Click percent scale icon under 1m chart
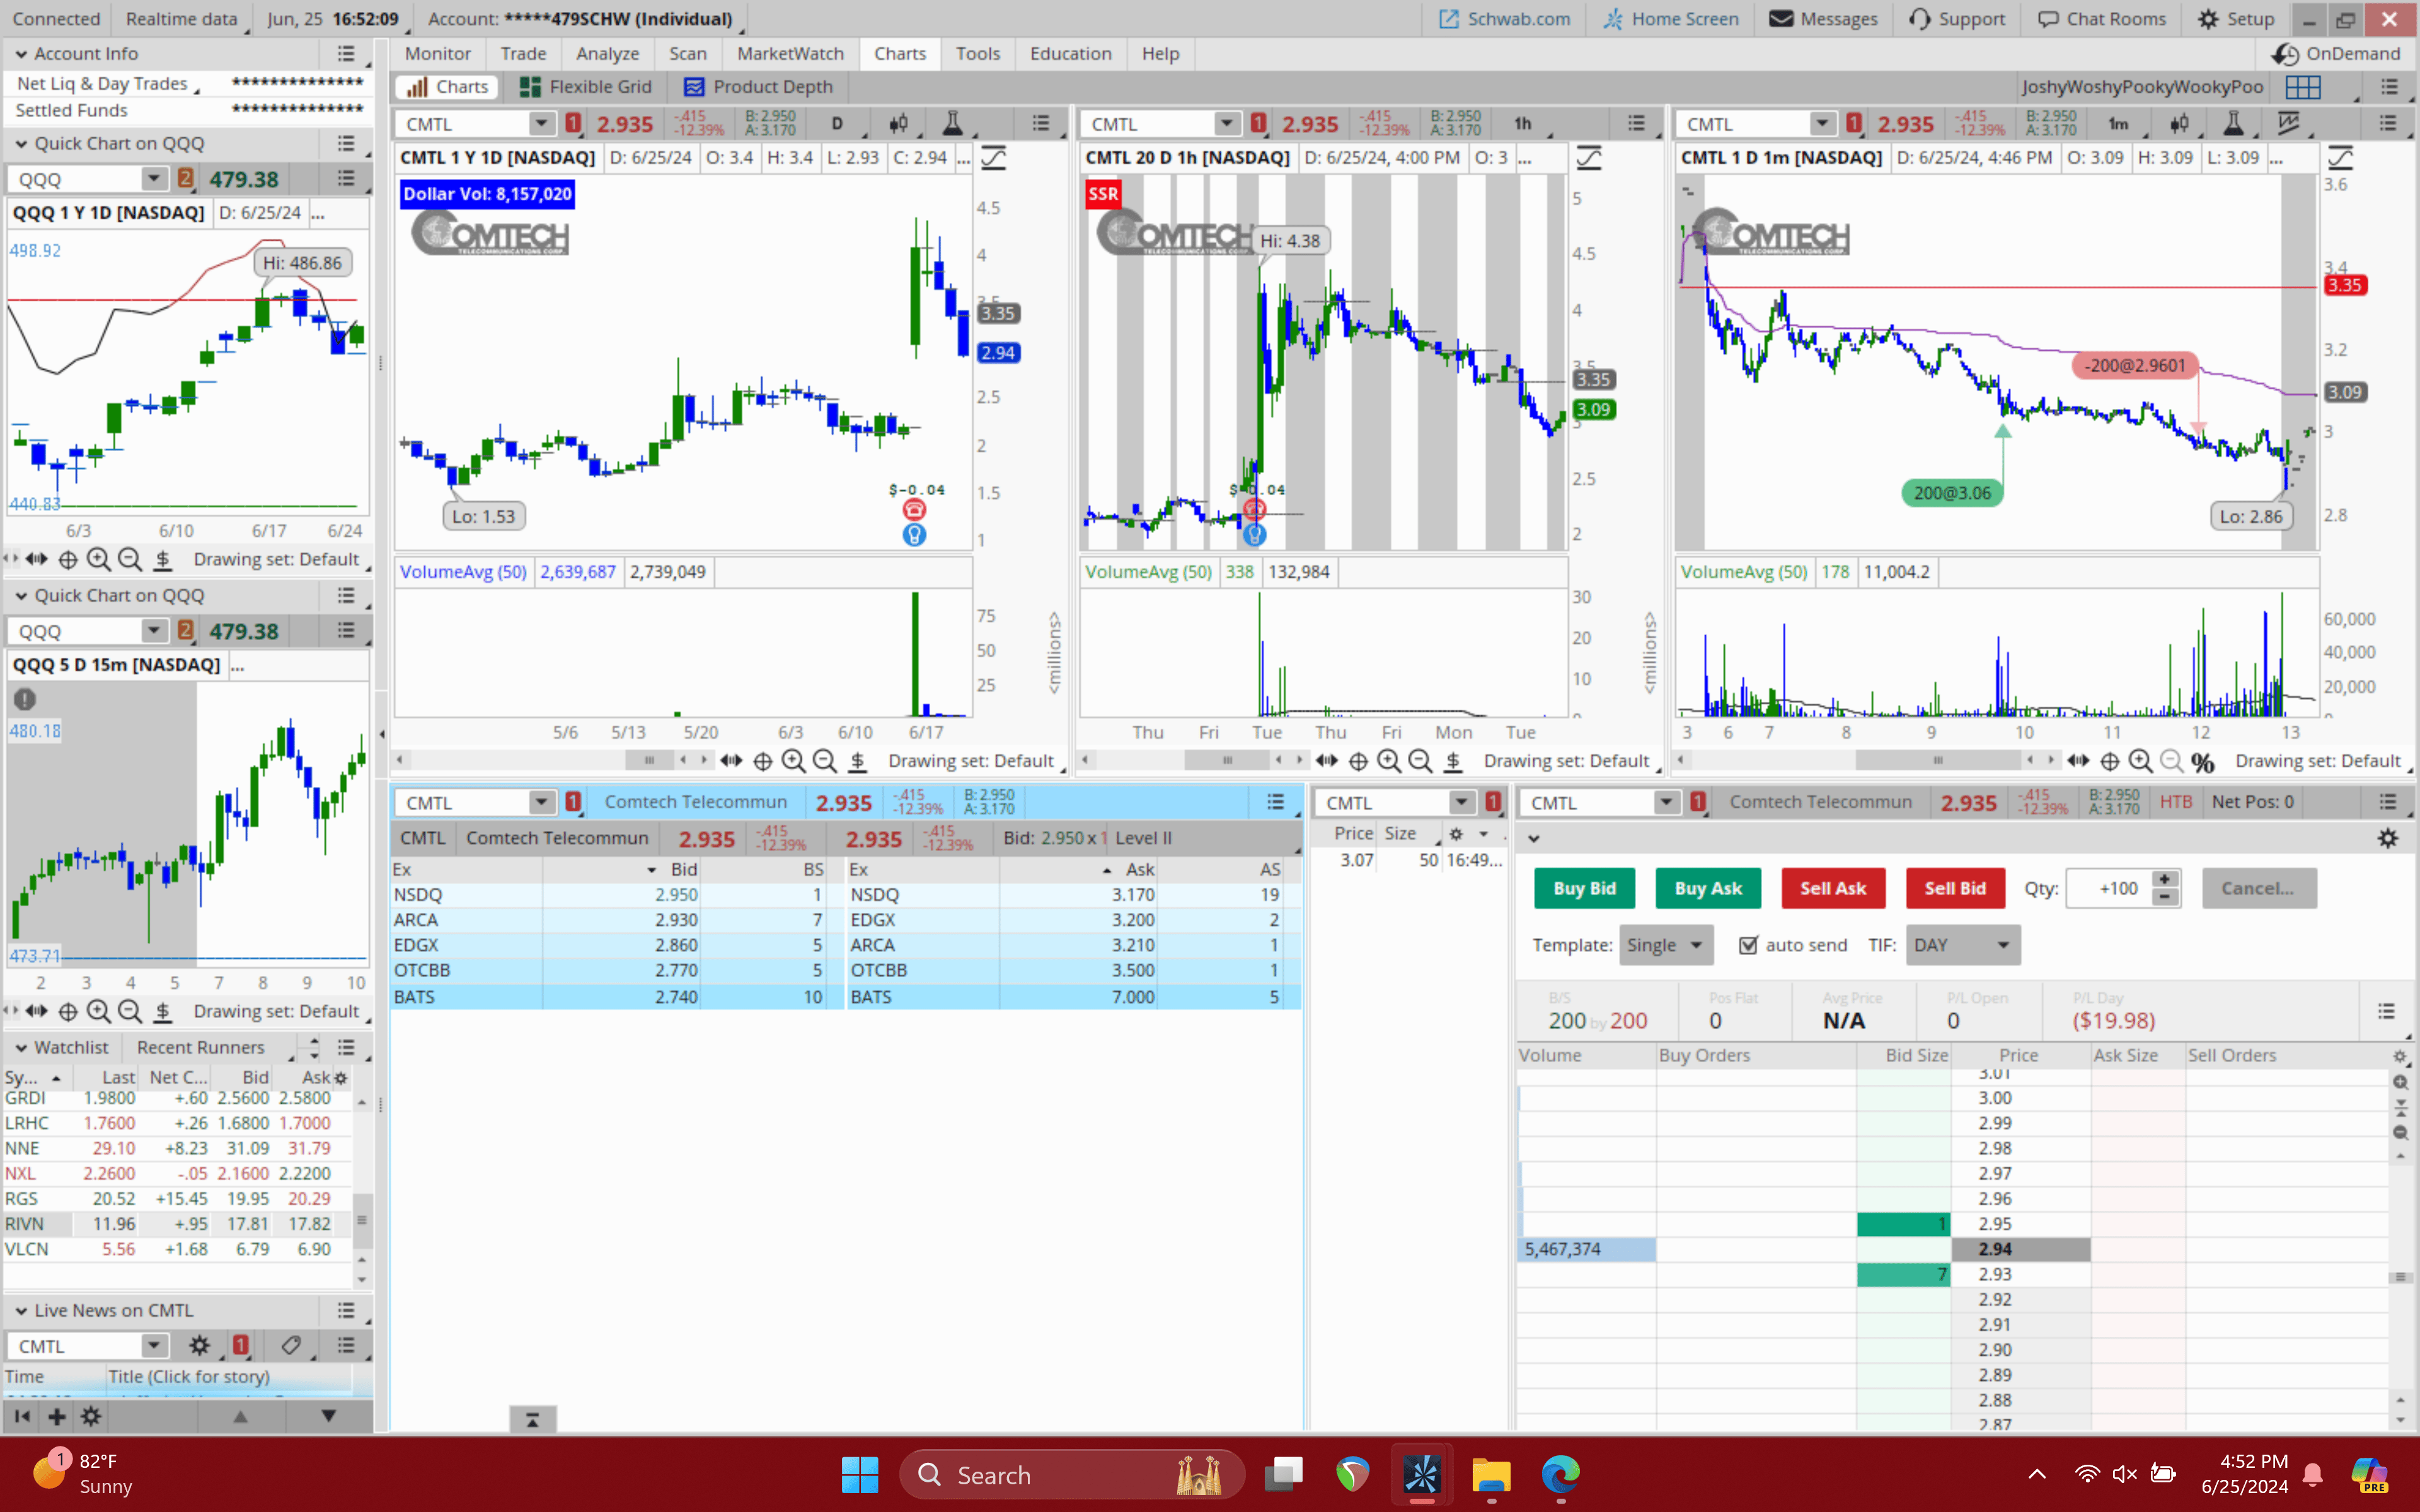Screen dimensions: 2420x1512 2202,761
